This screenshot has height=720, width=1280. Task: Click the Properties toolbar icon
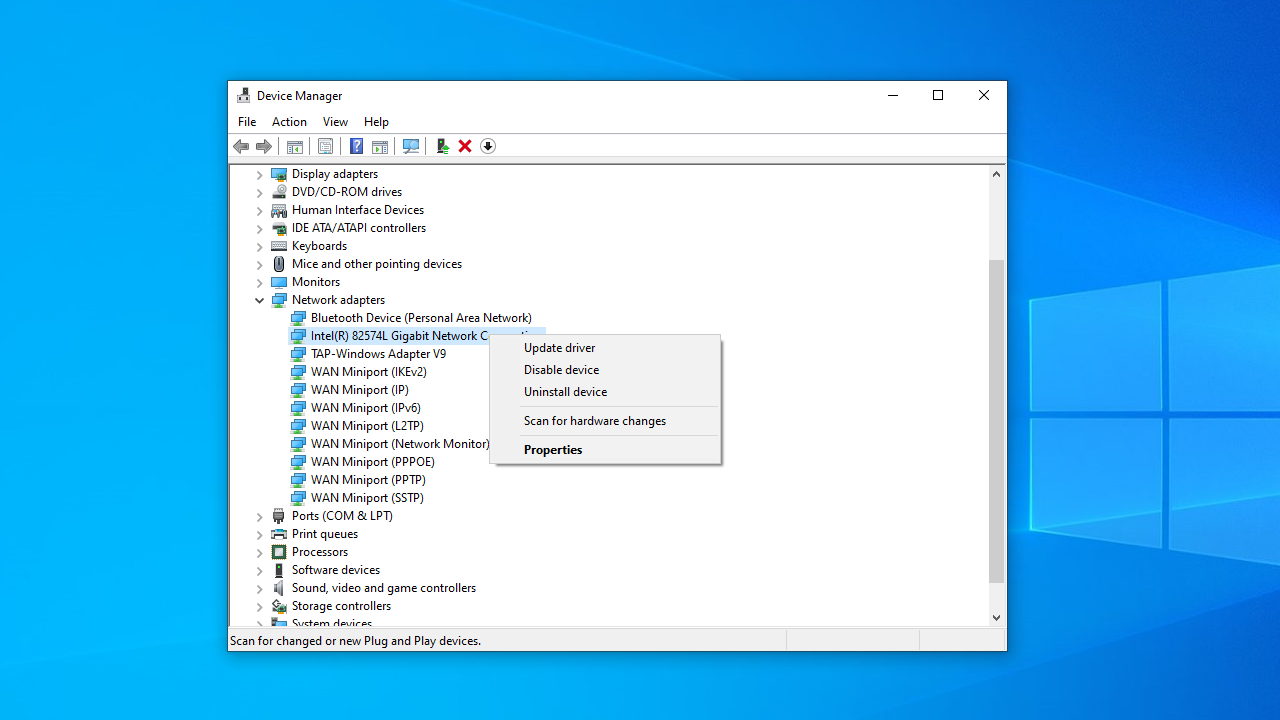coord(325,146)
